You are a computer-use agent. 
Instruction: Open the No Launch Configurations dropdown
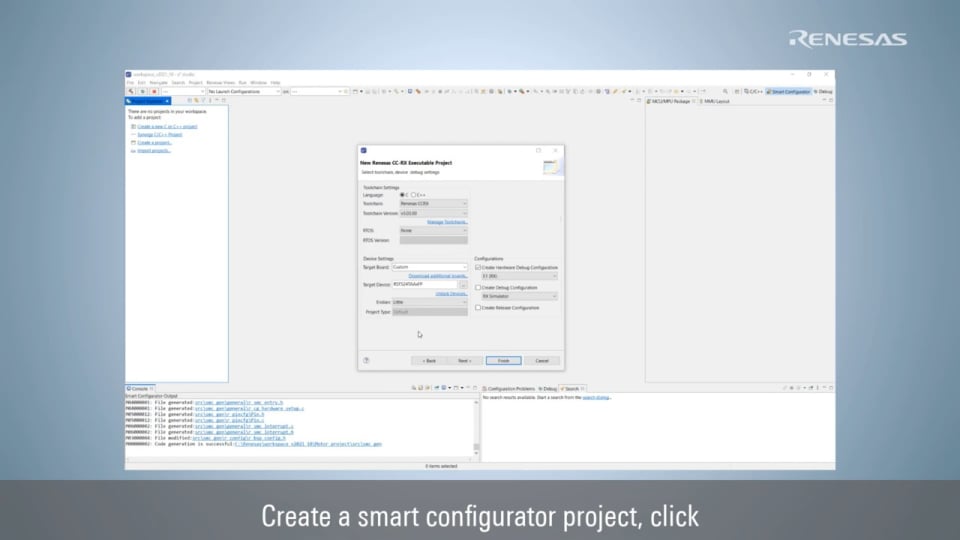tap(243, 91)
